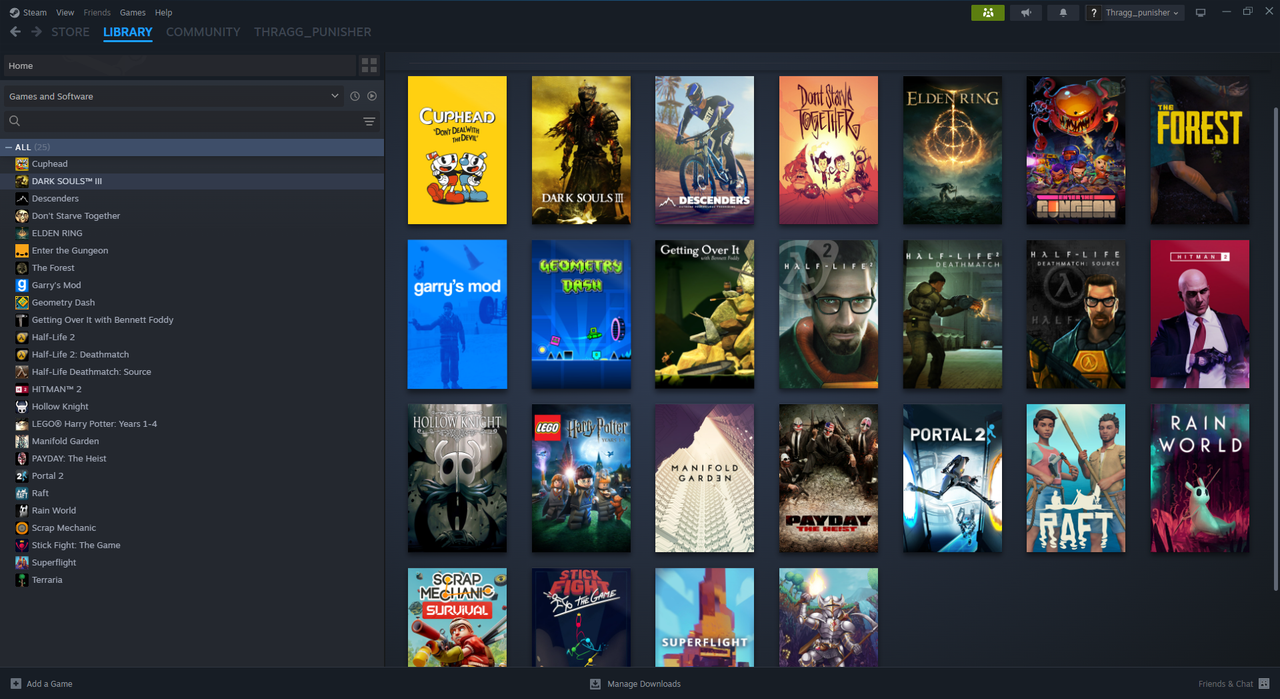1280x699 pixels.
Task: Select "LEGO® Harry Potter: Years 1-4" entry
Action: coord(94,424)
